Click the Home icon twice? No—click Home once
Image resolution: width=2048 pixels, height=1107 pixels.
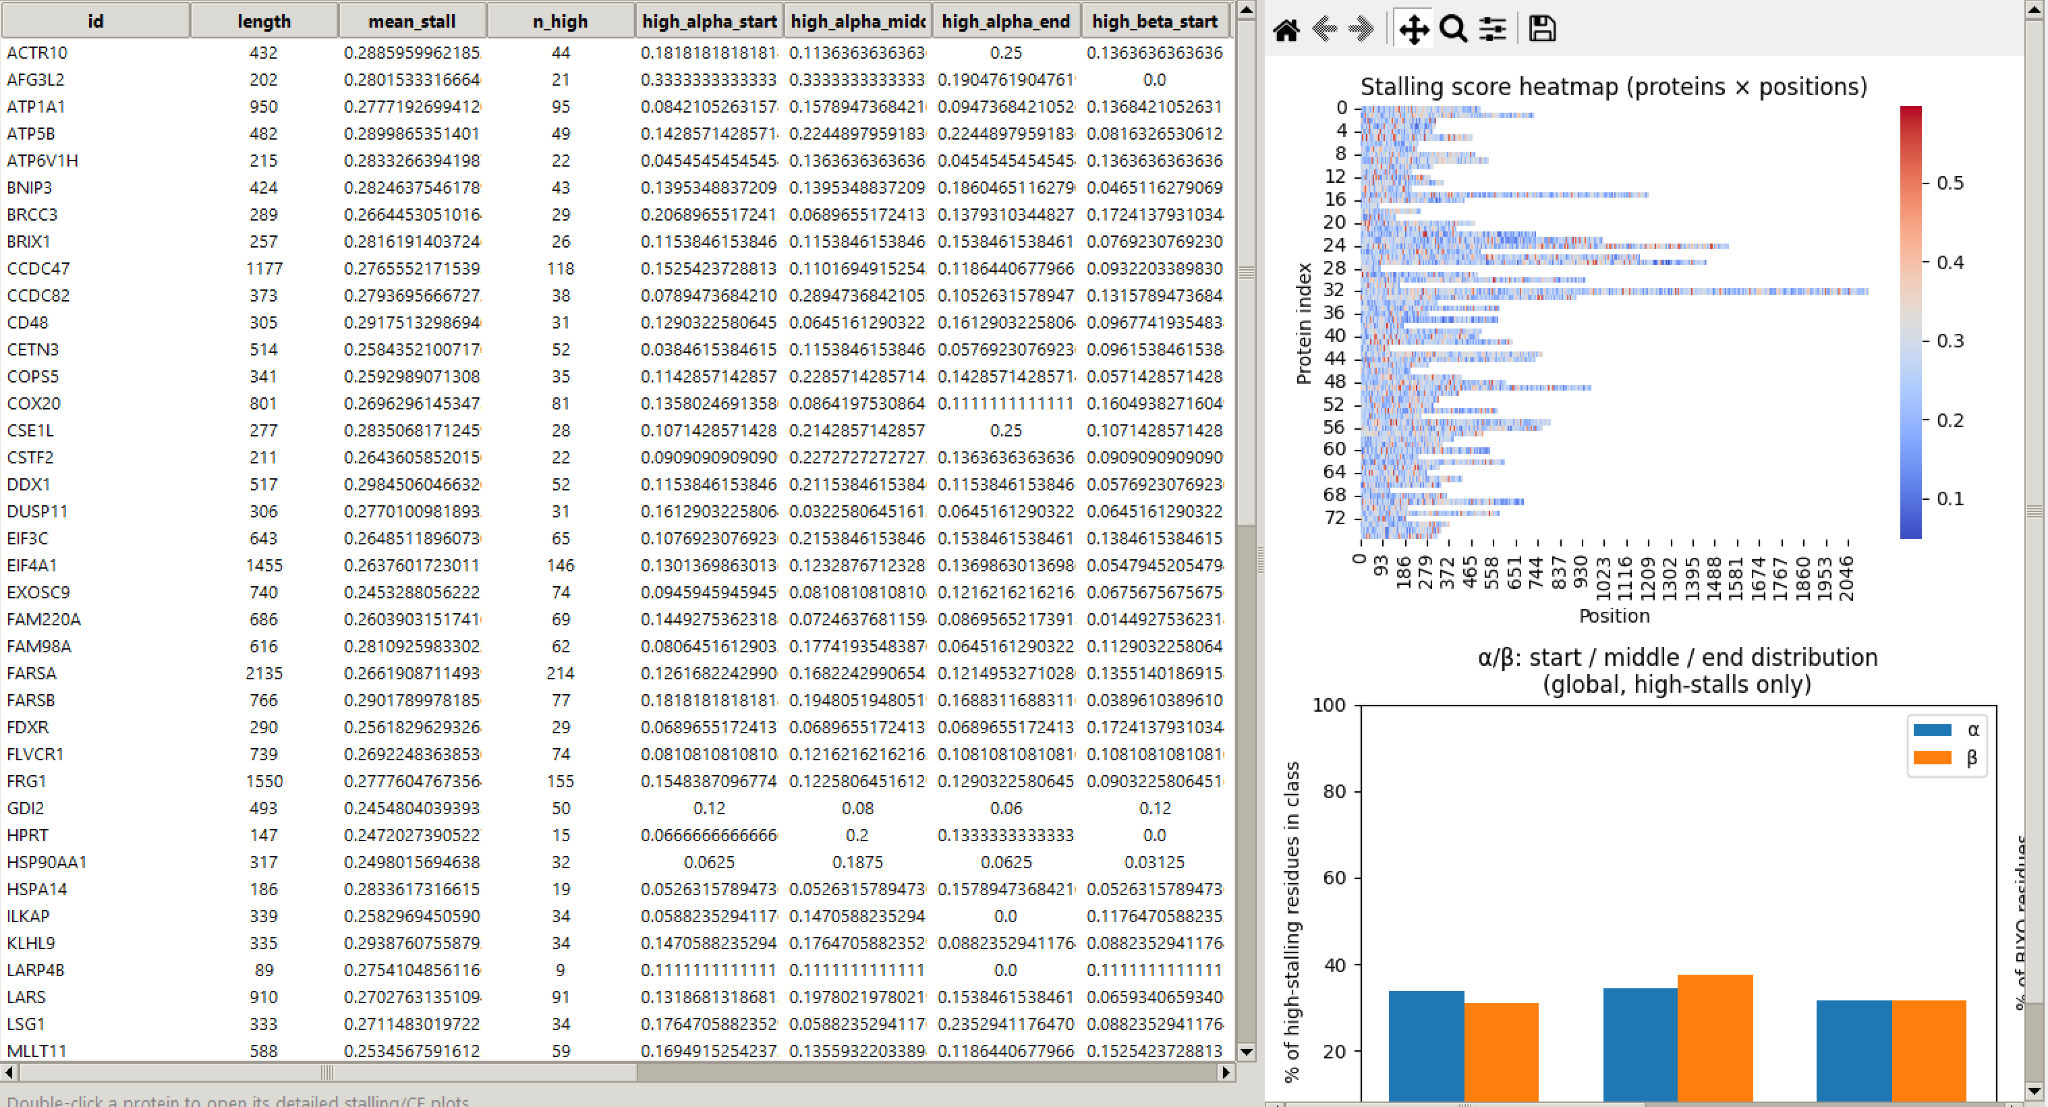point(1287,28)
